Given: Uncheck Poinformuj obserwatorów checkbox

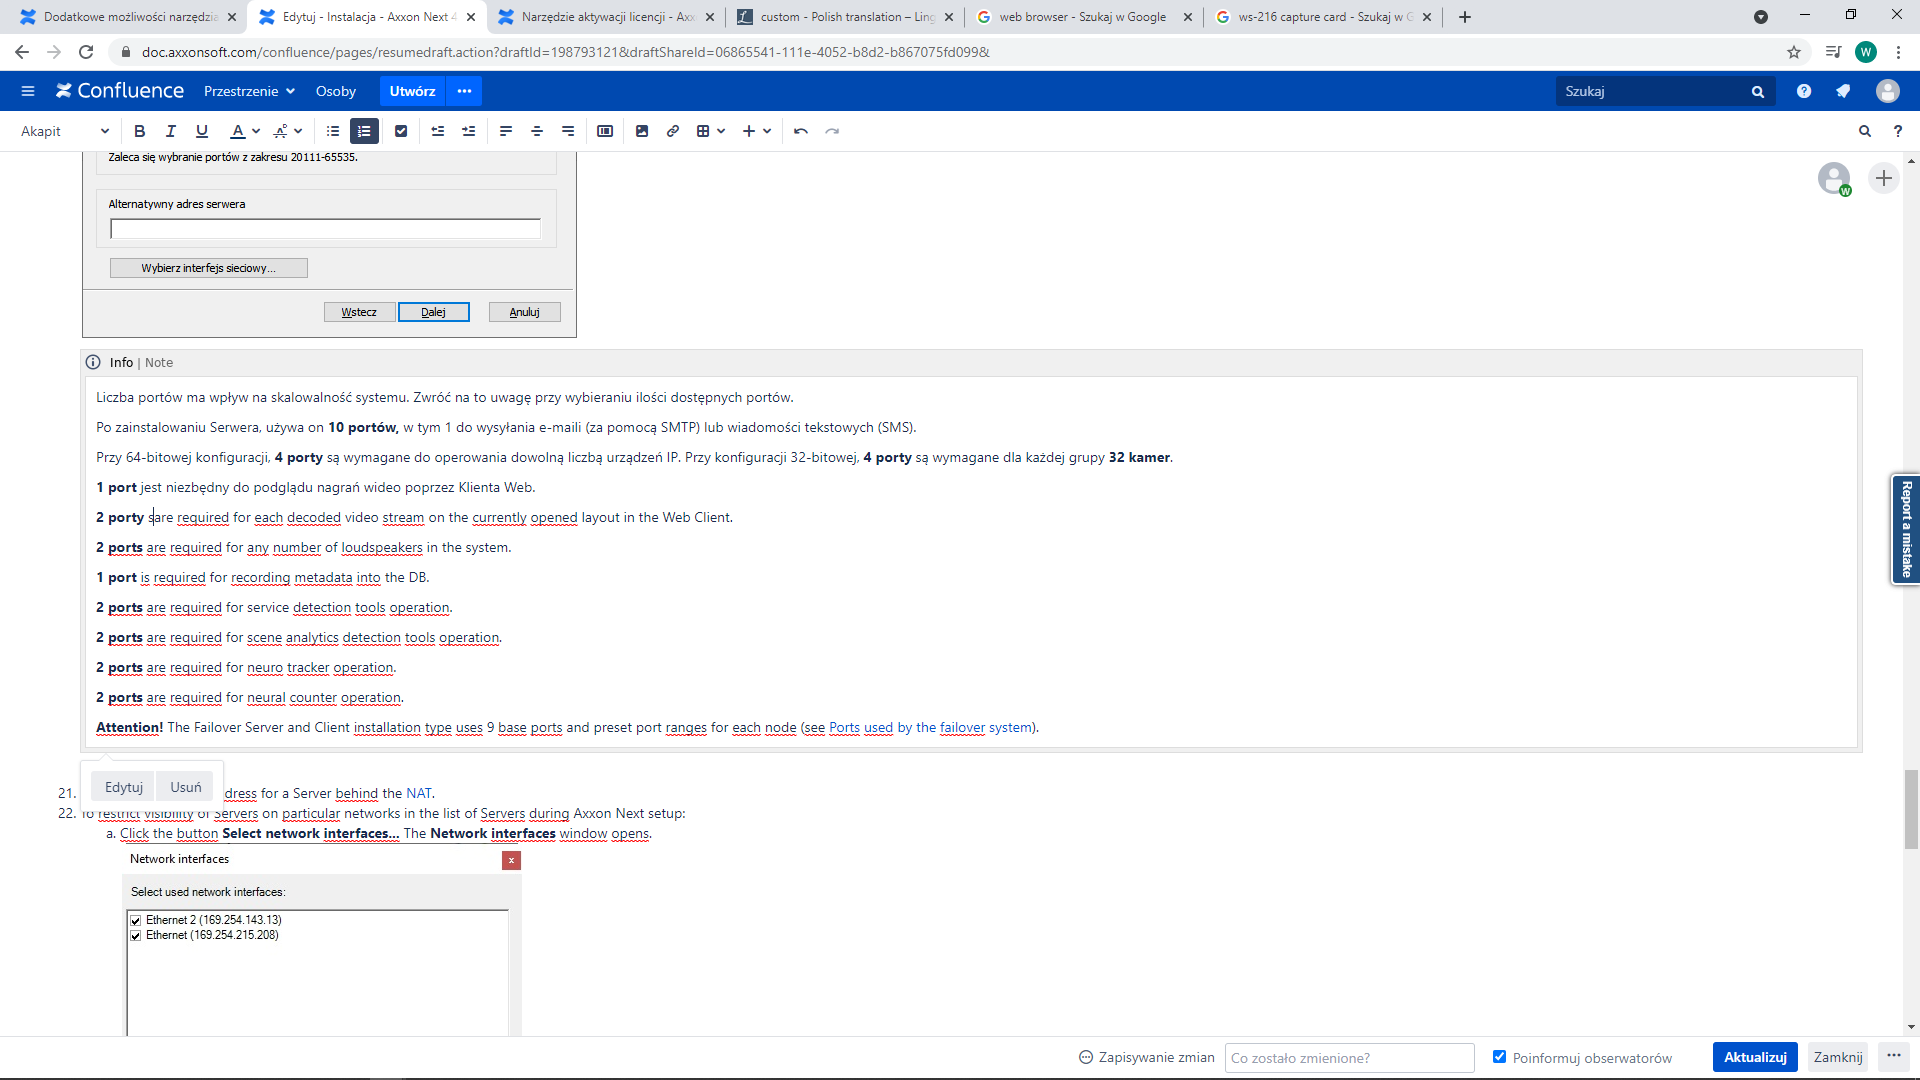Looking at the screenshot, I should (1499, 1057).
